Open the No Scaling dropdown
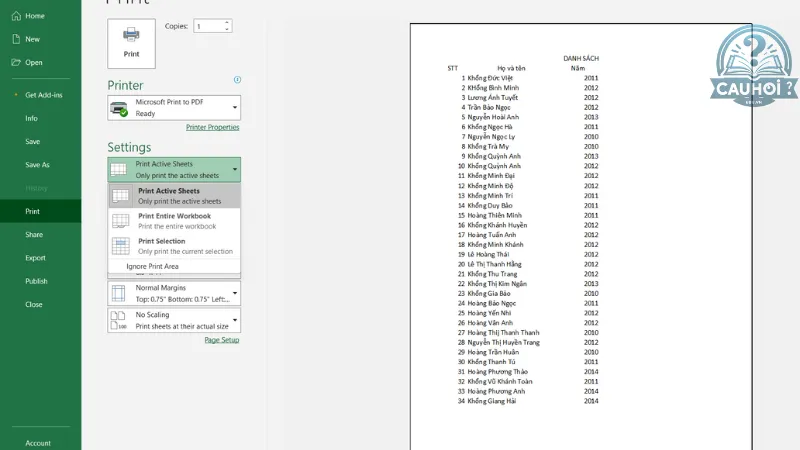800x450 pixels. pos(174,320)
